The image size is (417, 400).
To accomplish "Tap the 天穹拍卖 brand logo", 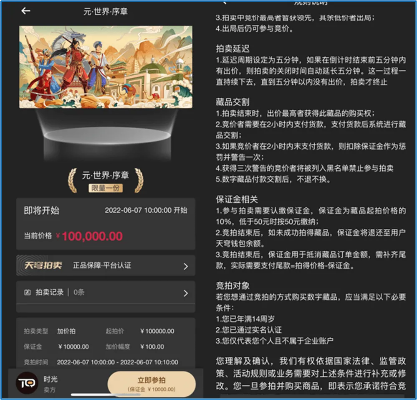I will tap(43, 265).
